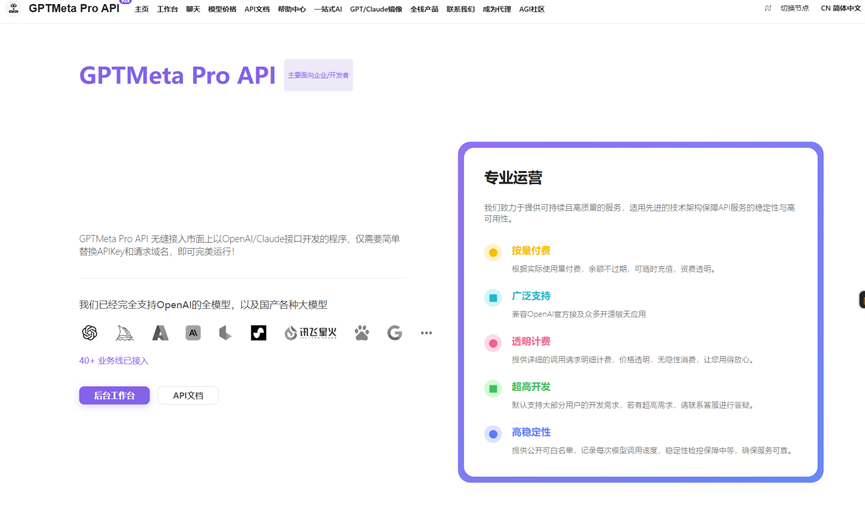Screen dimensions: 865x518
Task: Click the three-dot more models icon
Action: [x=426, y=333]
